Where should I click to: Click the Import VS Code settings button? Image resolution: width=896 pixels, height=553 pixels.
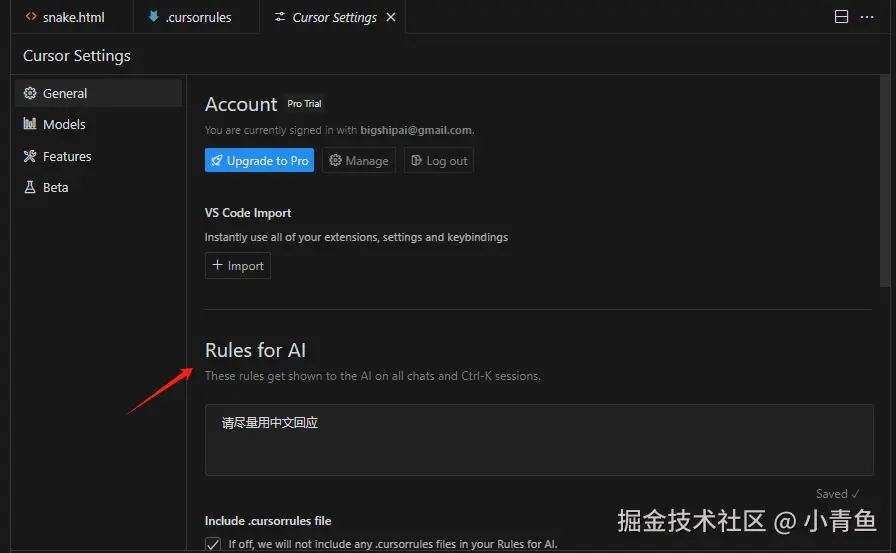click(238, 266)
